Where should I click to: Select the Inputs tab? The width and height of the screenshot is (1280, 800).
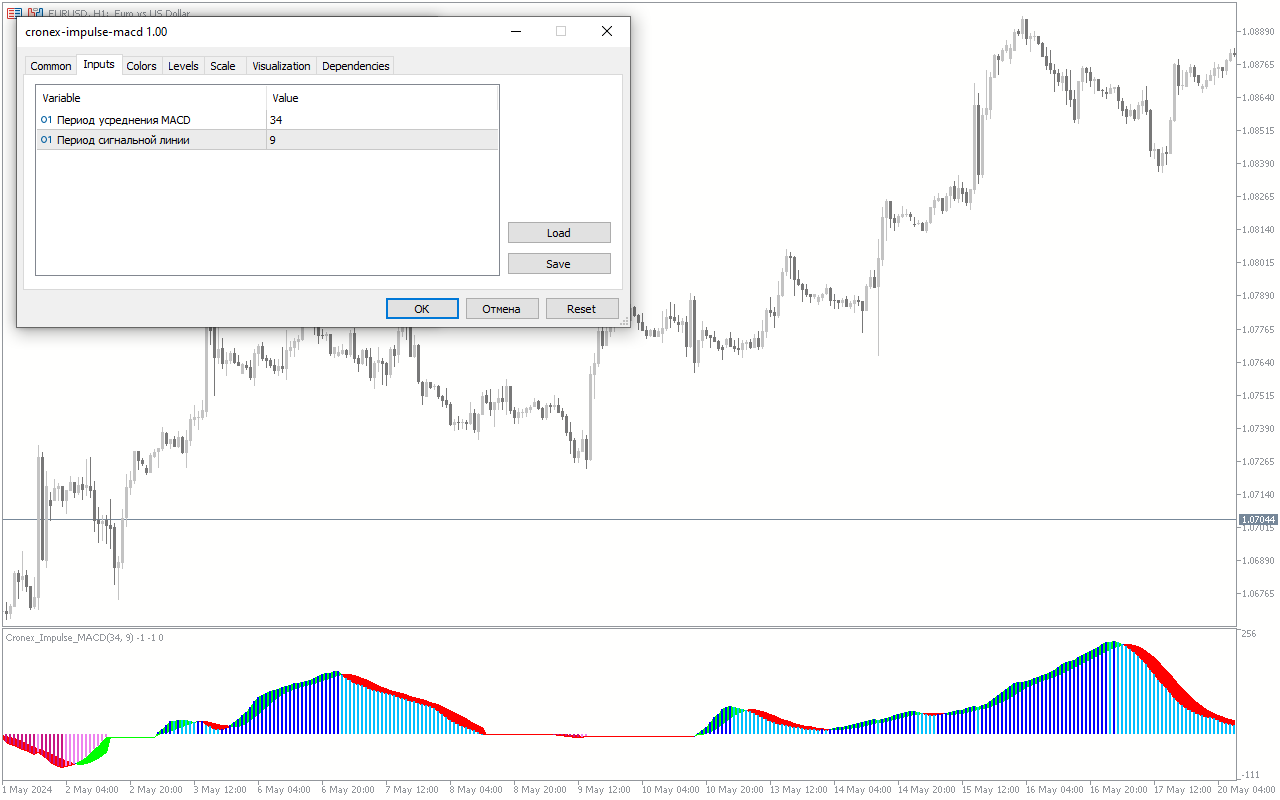[99, 64]
